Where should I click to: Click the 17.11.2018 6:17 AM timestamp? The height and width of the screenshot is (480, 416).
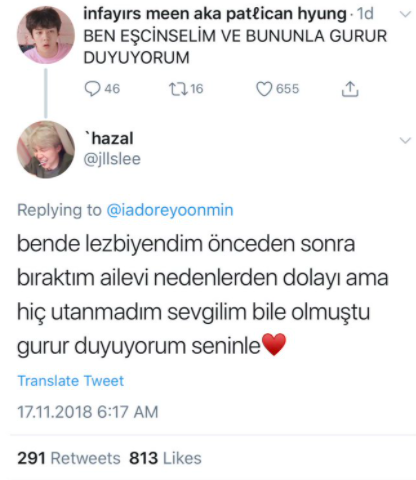pyautogui.click(x=88, y=412)
